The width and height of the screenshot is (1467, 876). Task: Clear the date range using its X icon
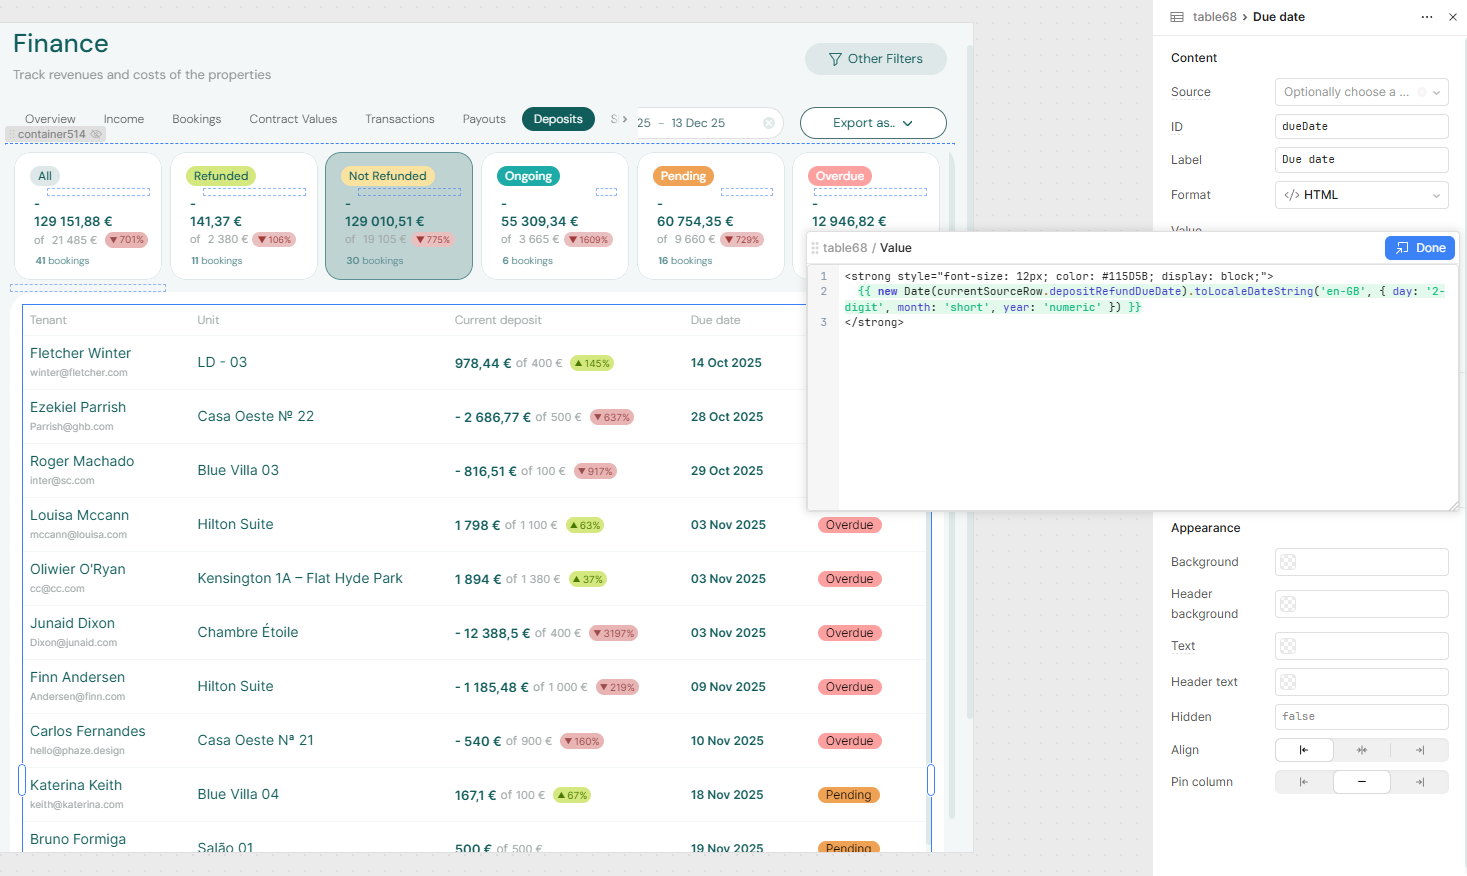coord(768,122)
